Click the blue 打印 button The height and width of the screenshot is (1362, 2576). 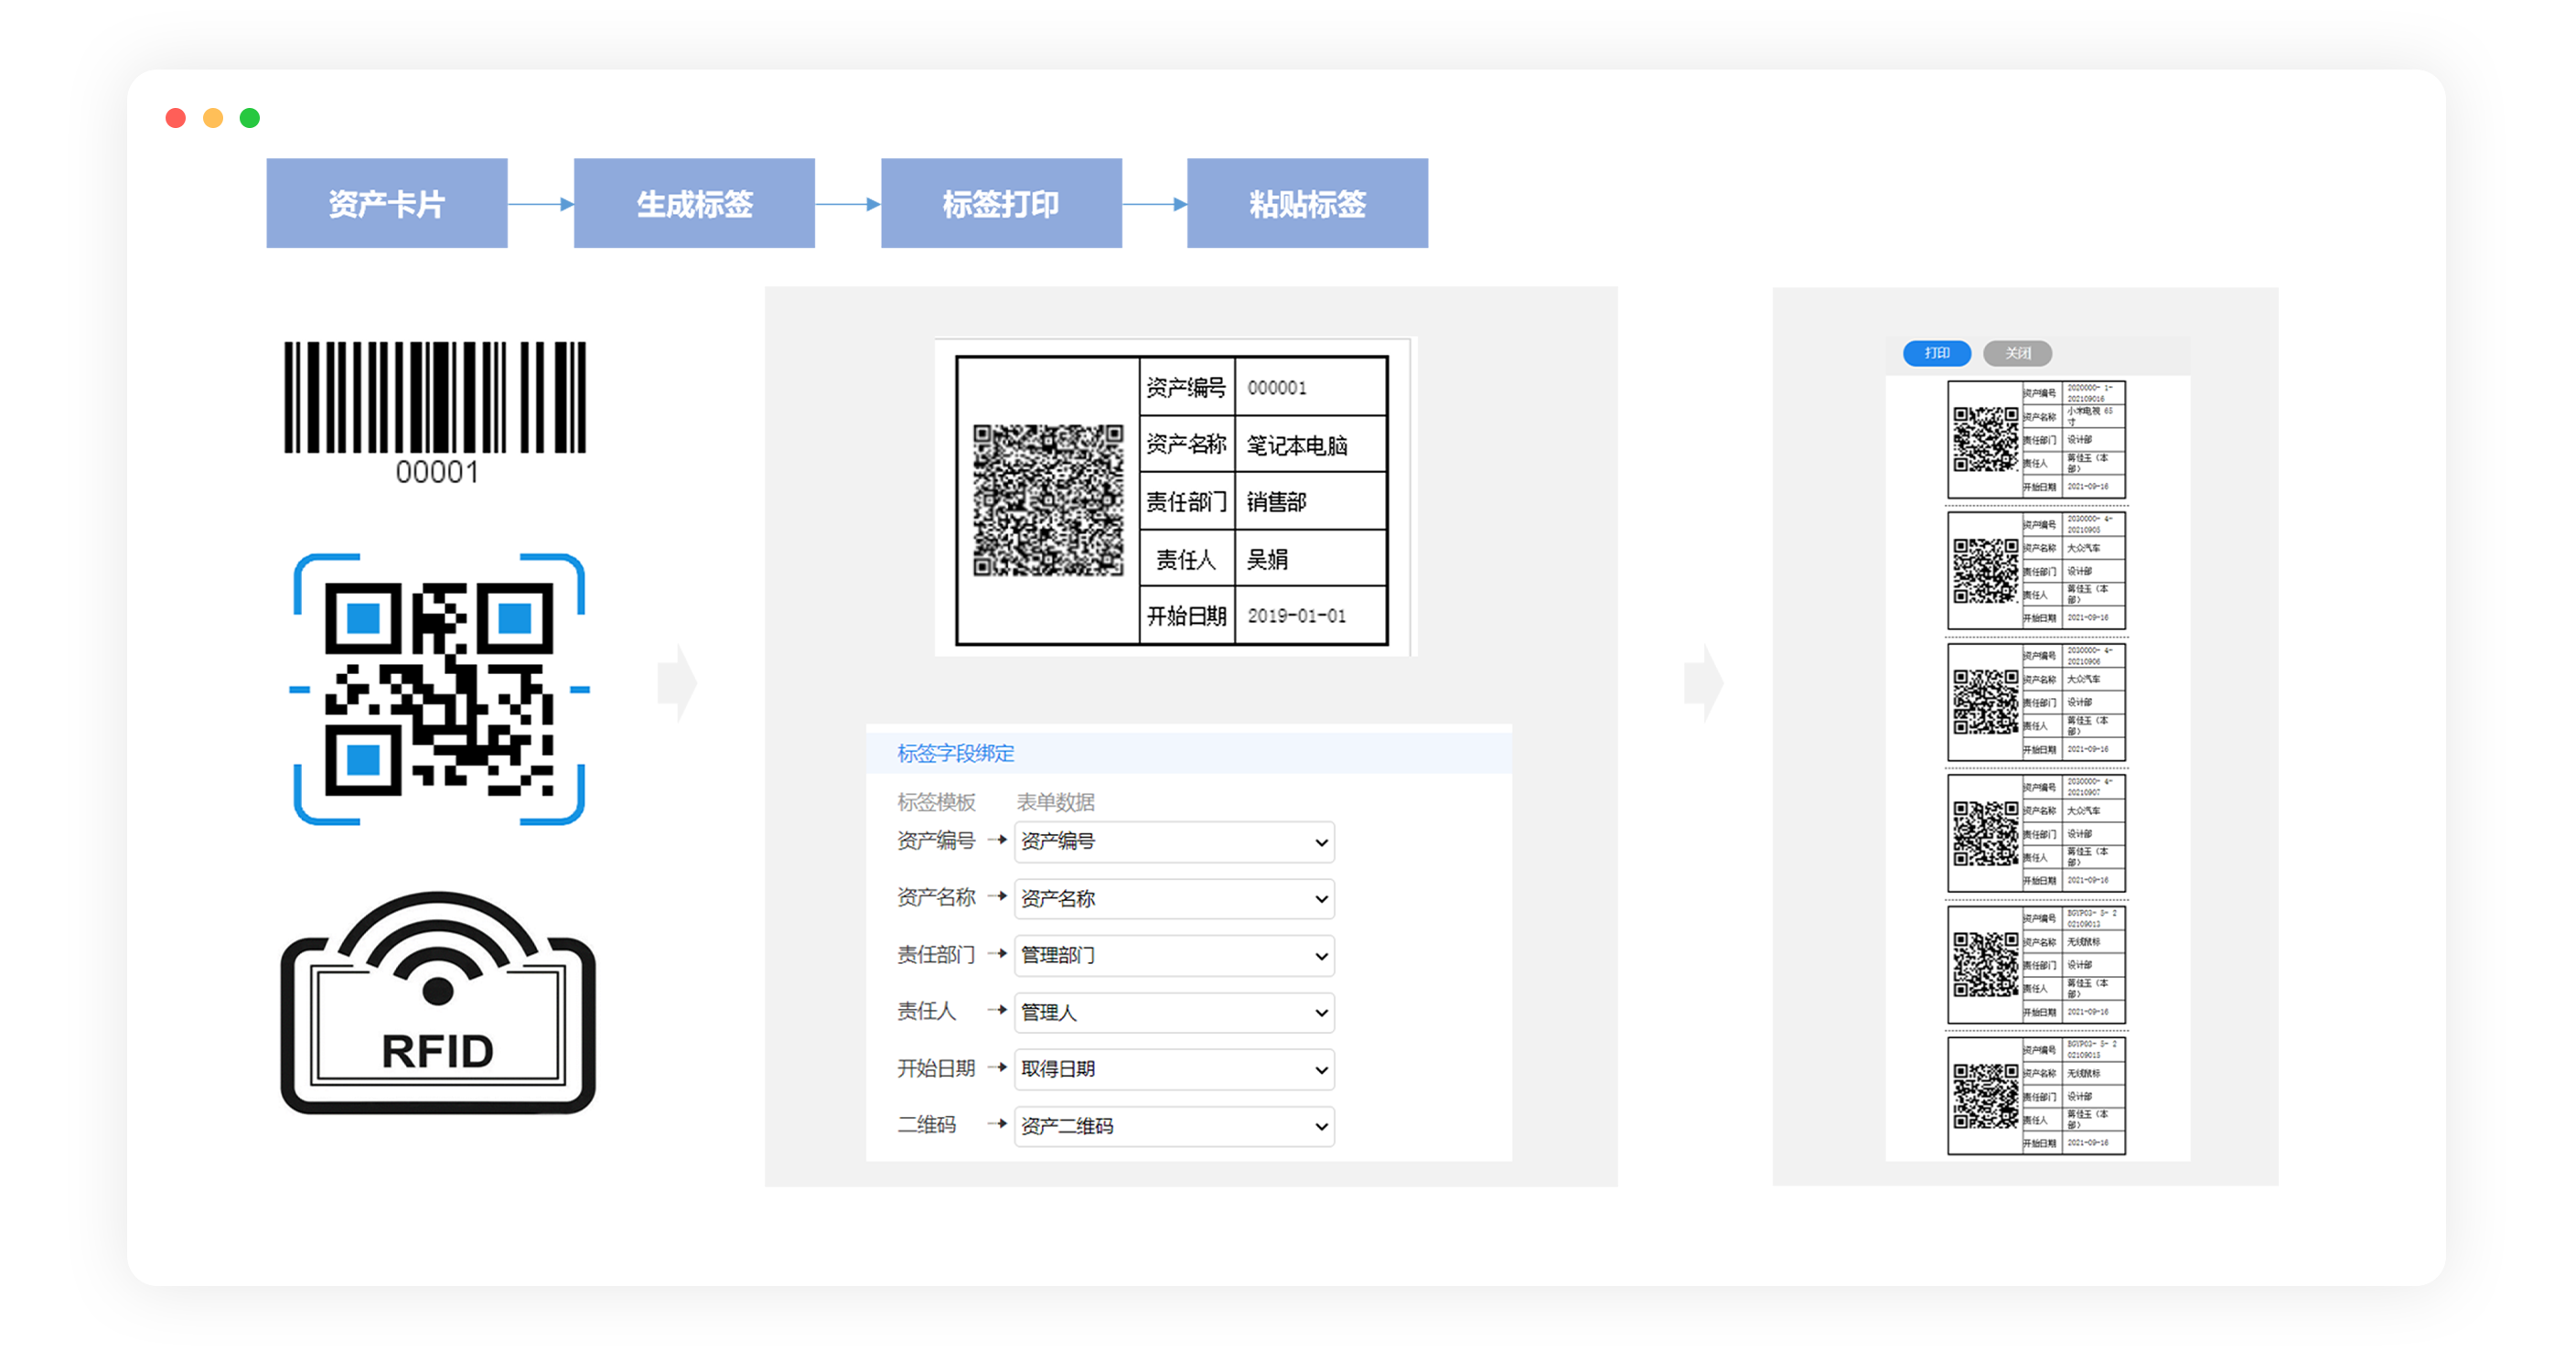coord(1937,353)
